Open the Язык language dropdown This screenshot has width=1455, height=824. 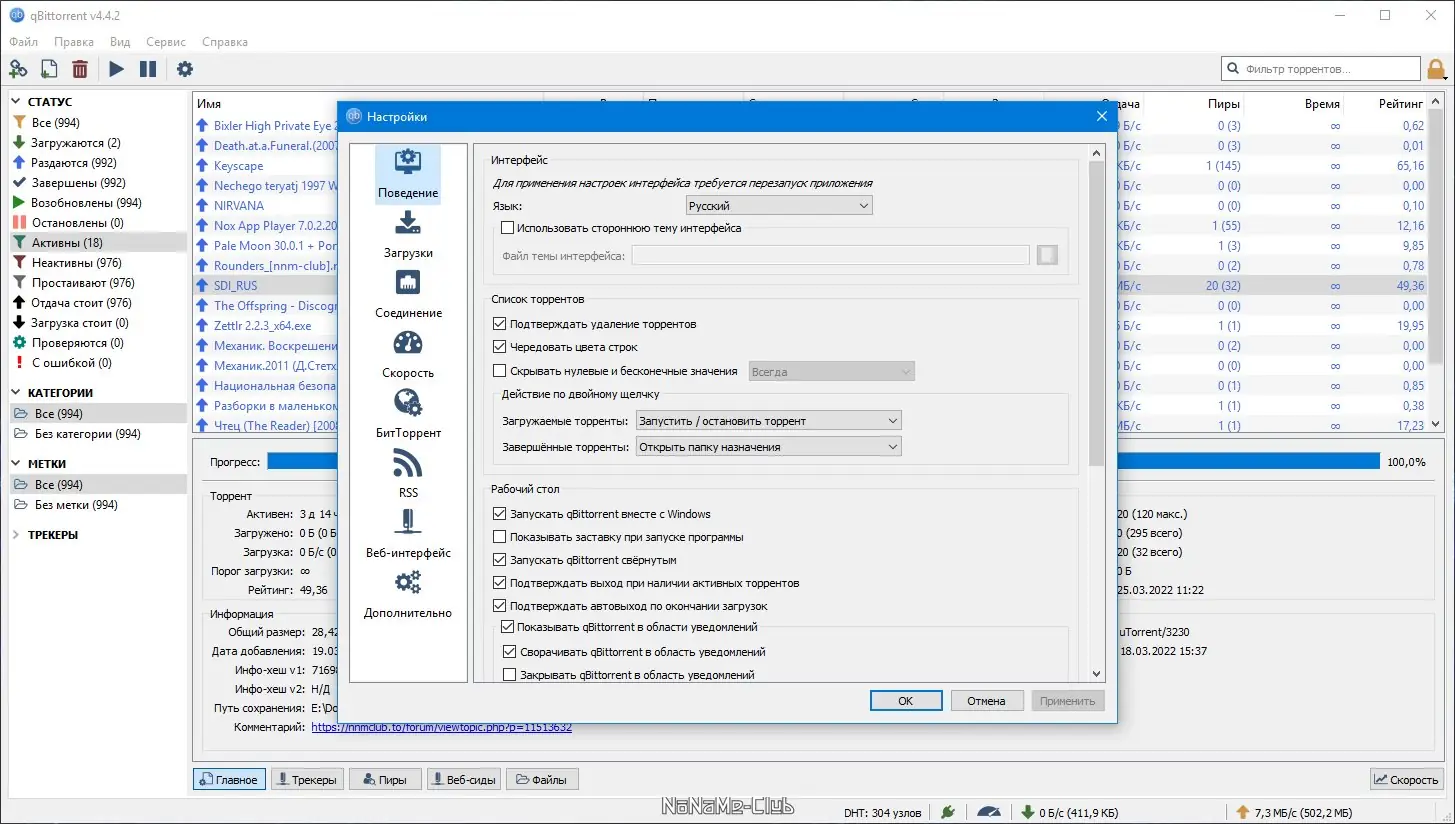tap(779, 205)
